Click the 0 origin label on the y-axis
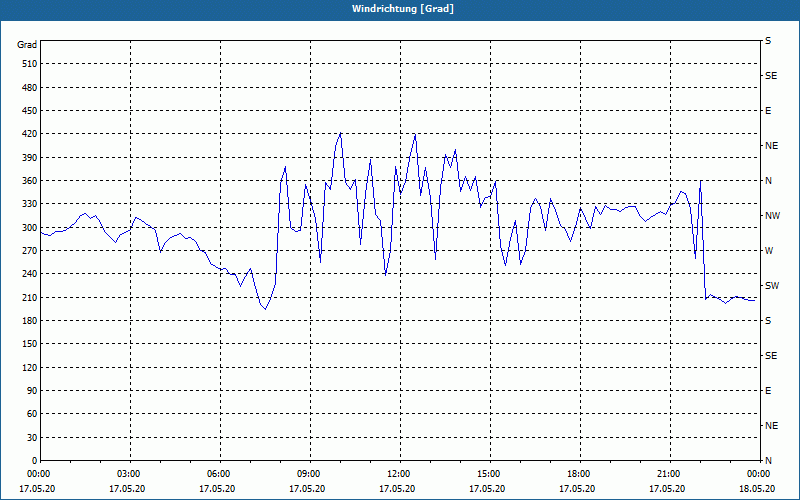800x500 pixels. click(x=35, y=461)
